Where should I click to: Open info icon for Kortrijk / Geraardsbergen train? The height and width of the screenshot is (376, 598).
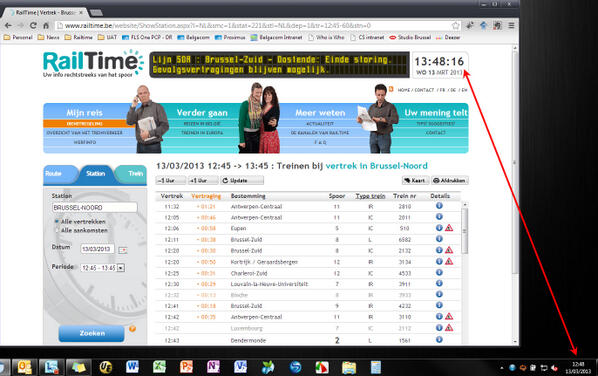pyautogui.click(x=439, y=261)
